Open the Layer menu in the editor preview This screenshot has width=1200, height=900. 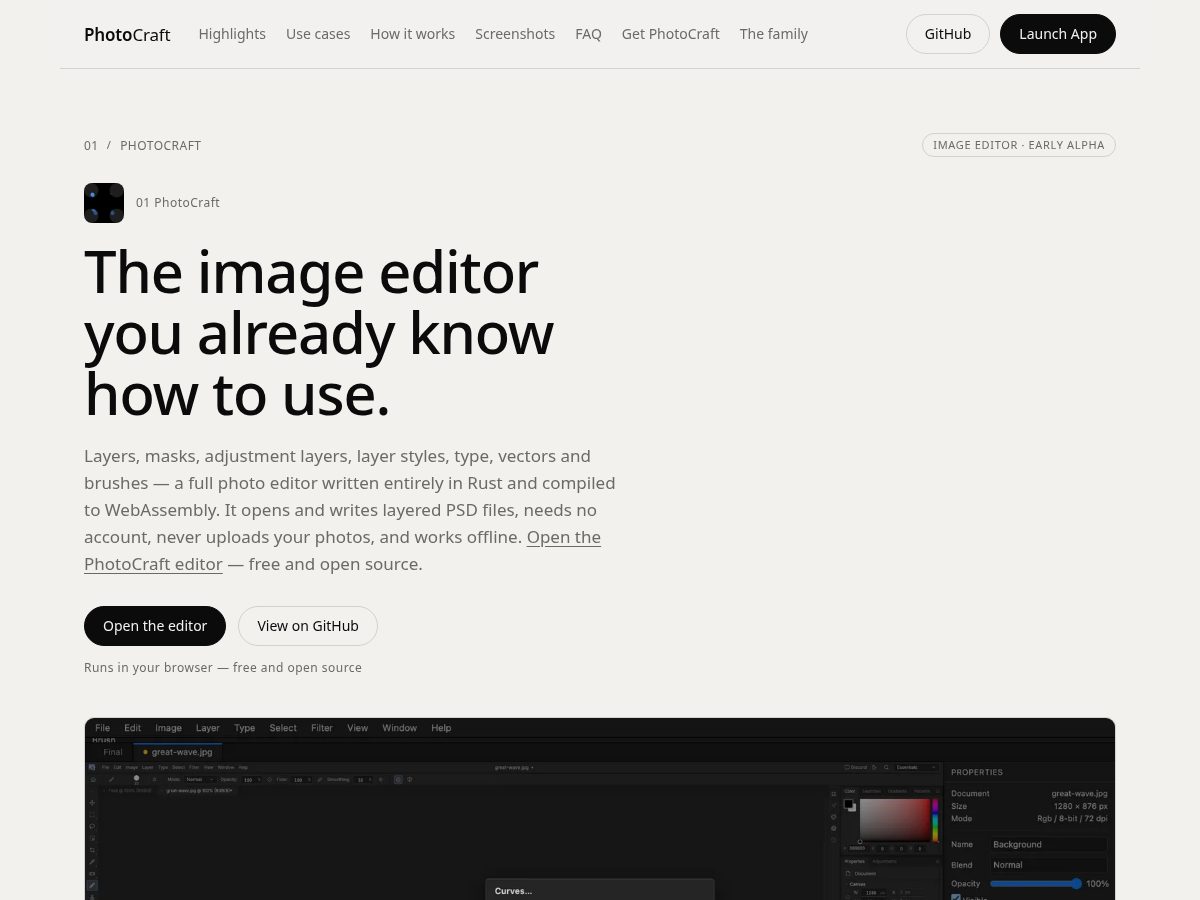[207, 728]
